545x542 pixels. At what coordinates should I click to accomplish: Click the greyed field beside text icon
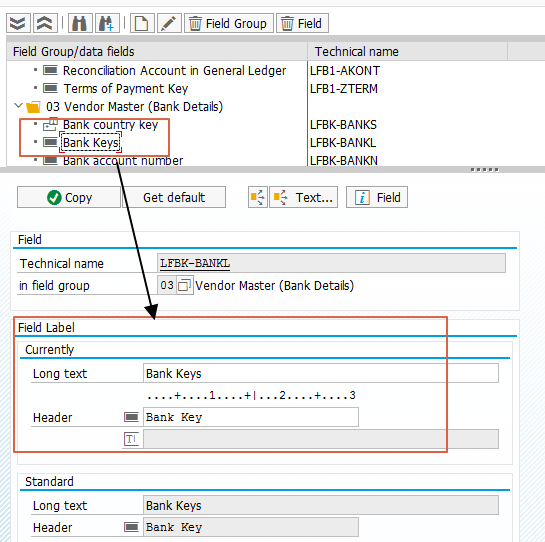tap(321, 439)
